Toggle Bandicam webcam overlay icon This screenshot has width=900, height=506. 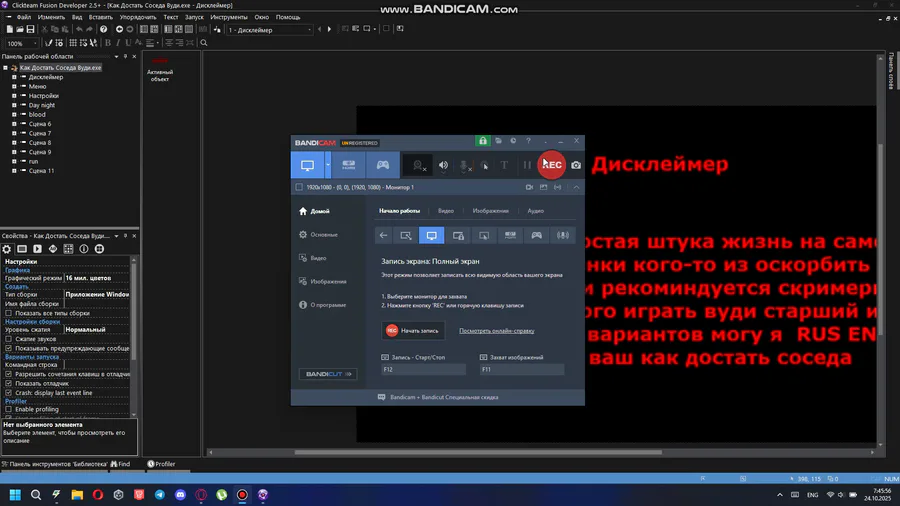418,166
